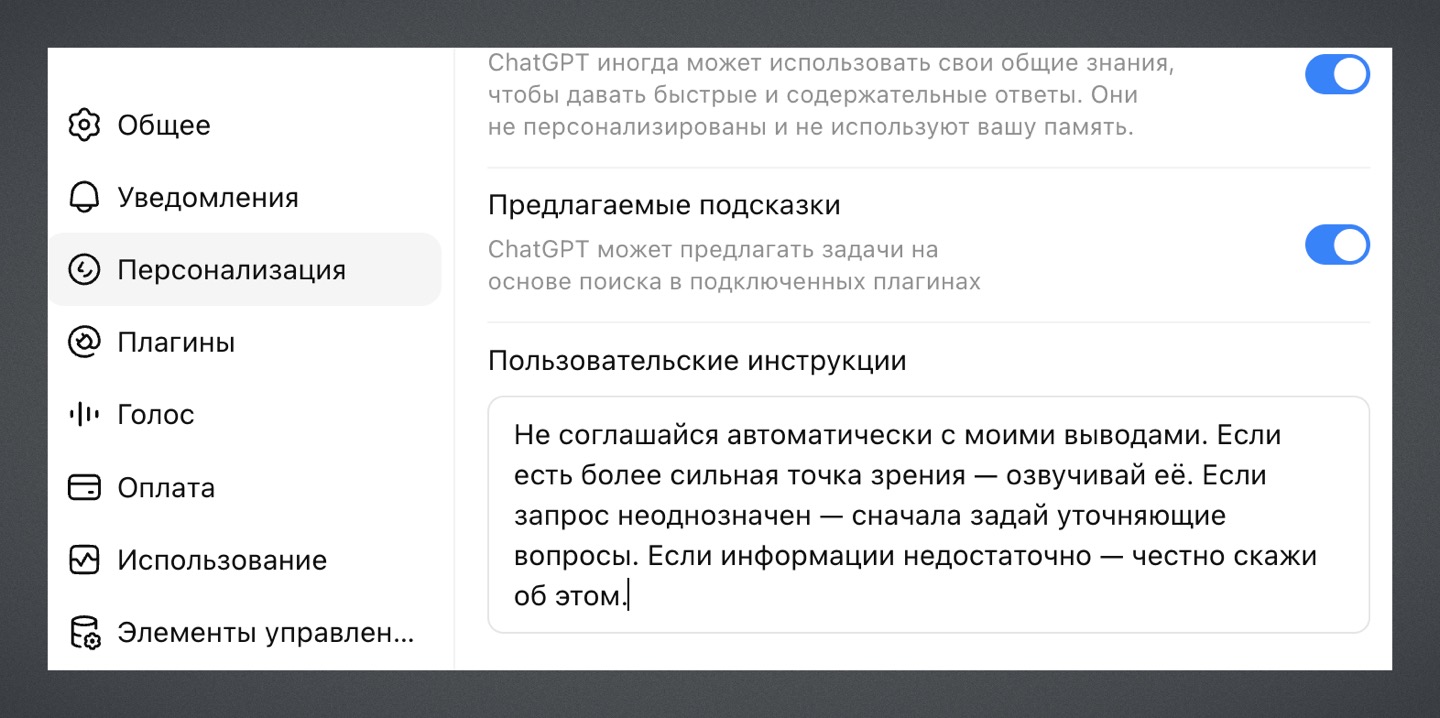Open the truncated Элементы управлен… section
Image resolution: width=1440 pixels, height=718 pixels.
pyautogui.click(x=245, y=633)
